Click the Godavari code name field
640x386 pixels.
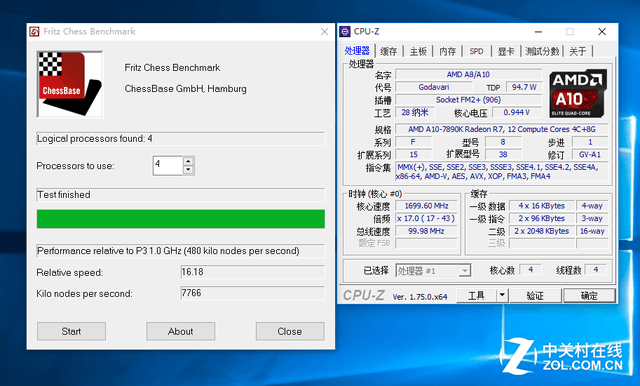point(434,87)
